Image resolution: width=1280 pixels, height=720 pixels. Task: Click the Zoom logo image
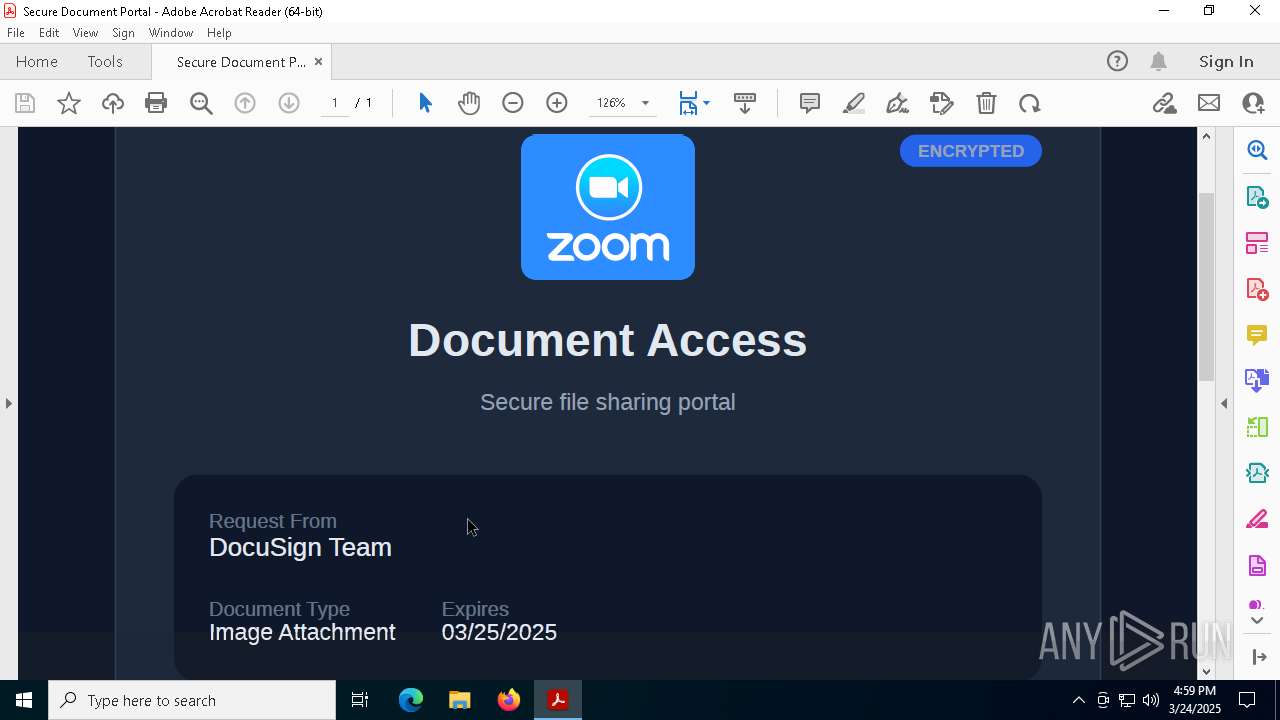[608, 207]
